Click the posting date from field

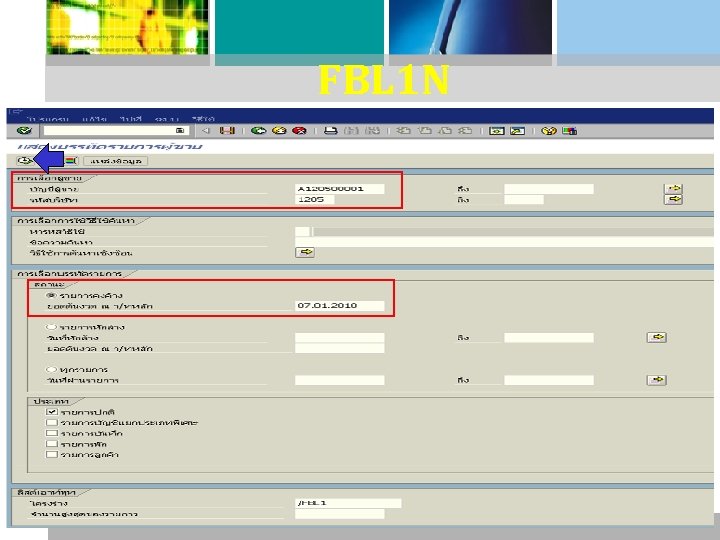[x=340, y=380]
